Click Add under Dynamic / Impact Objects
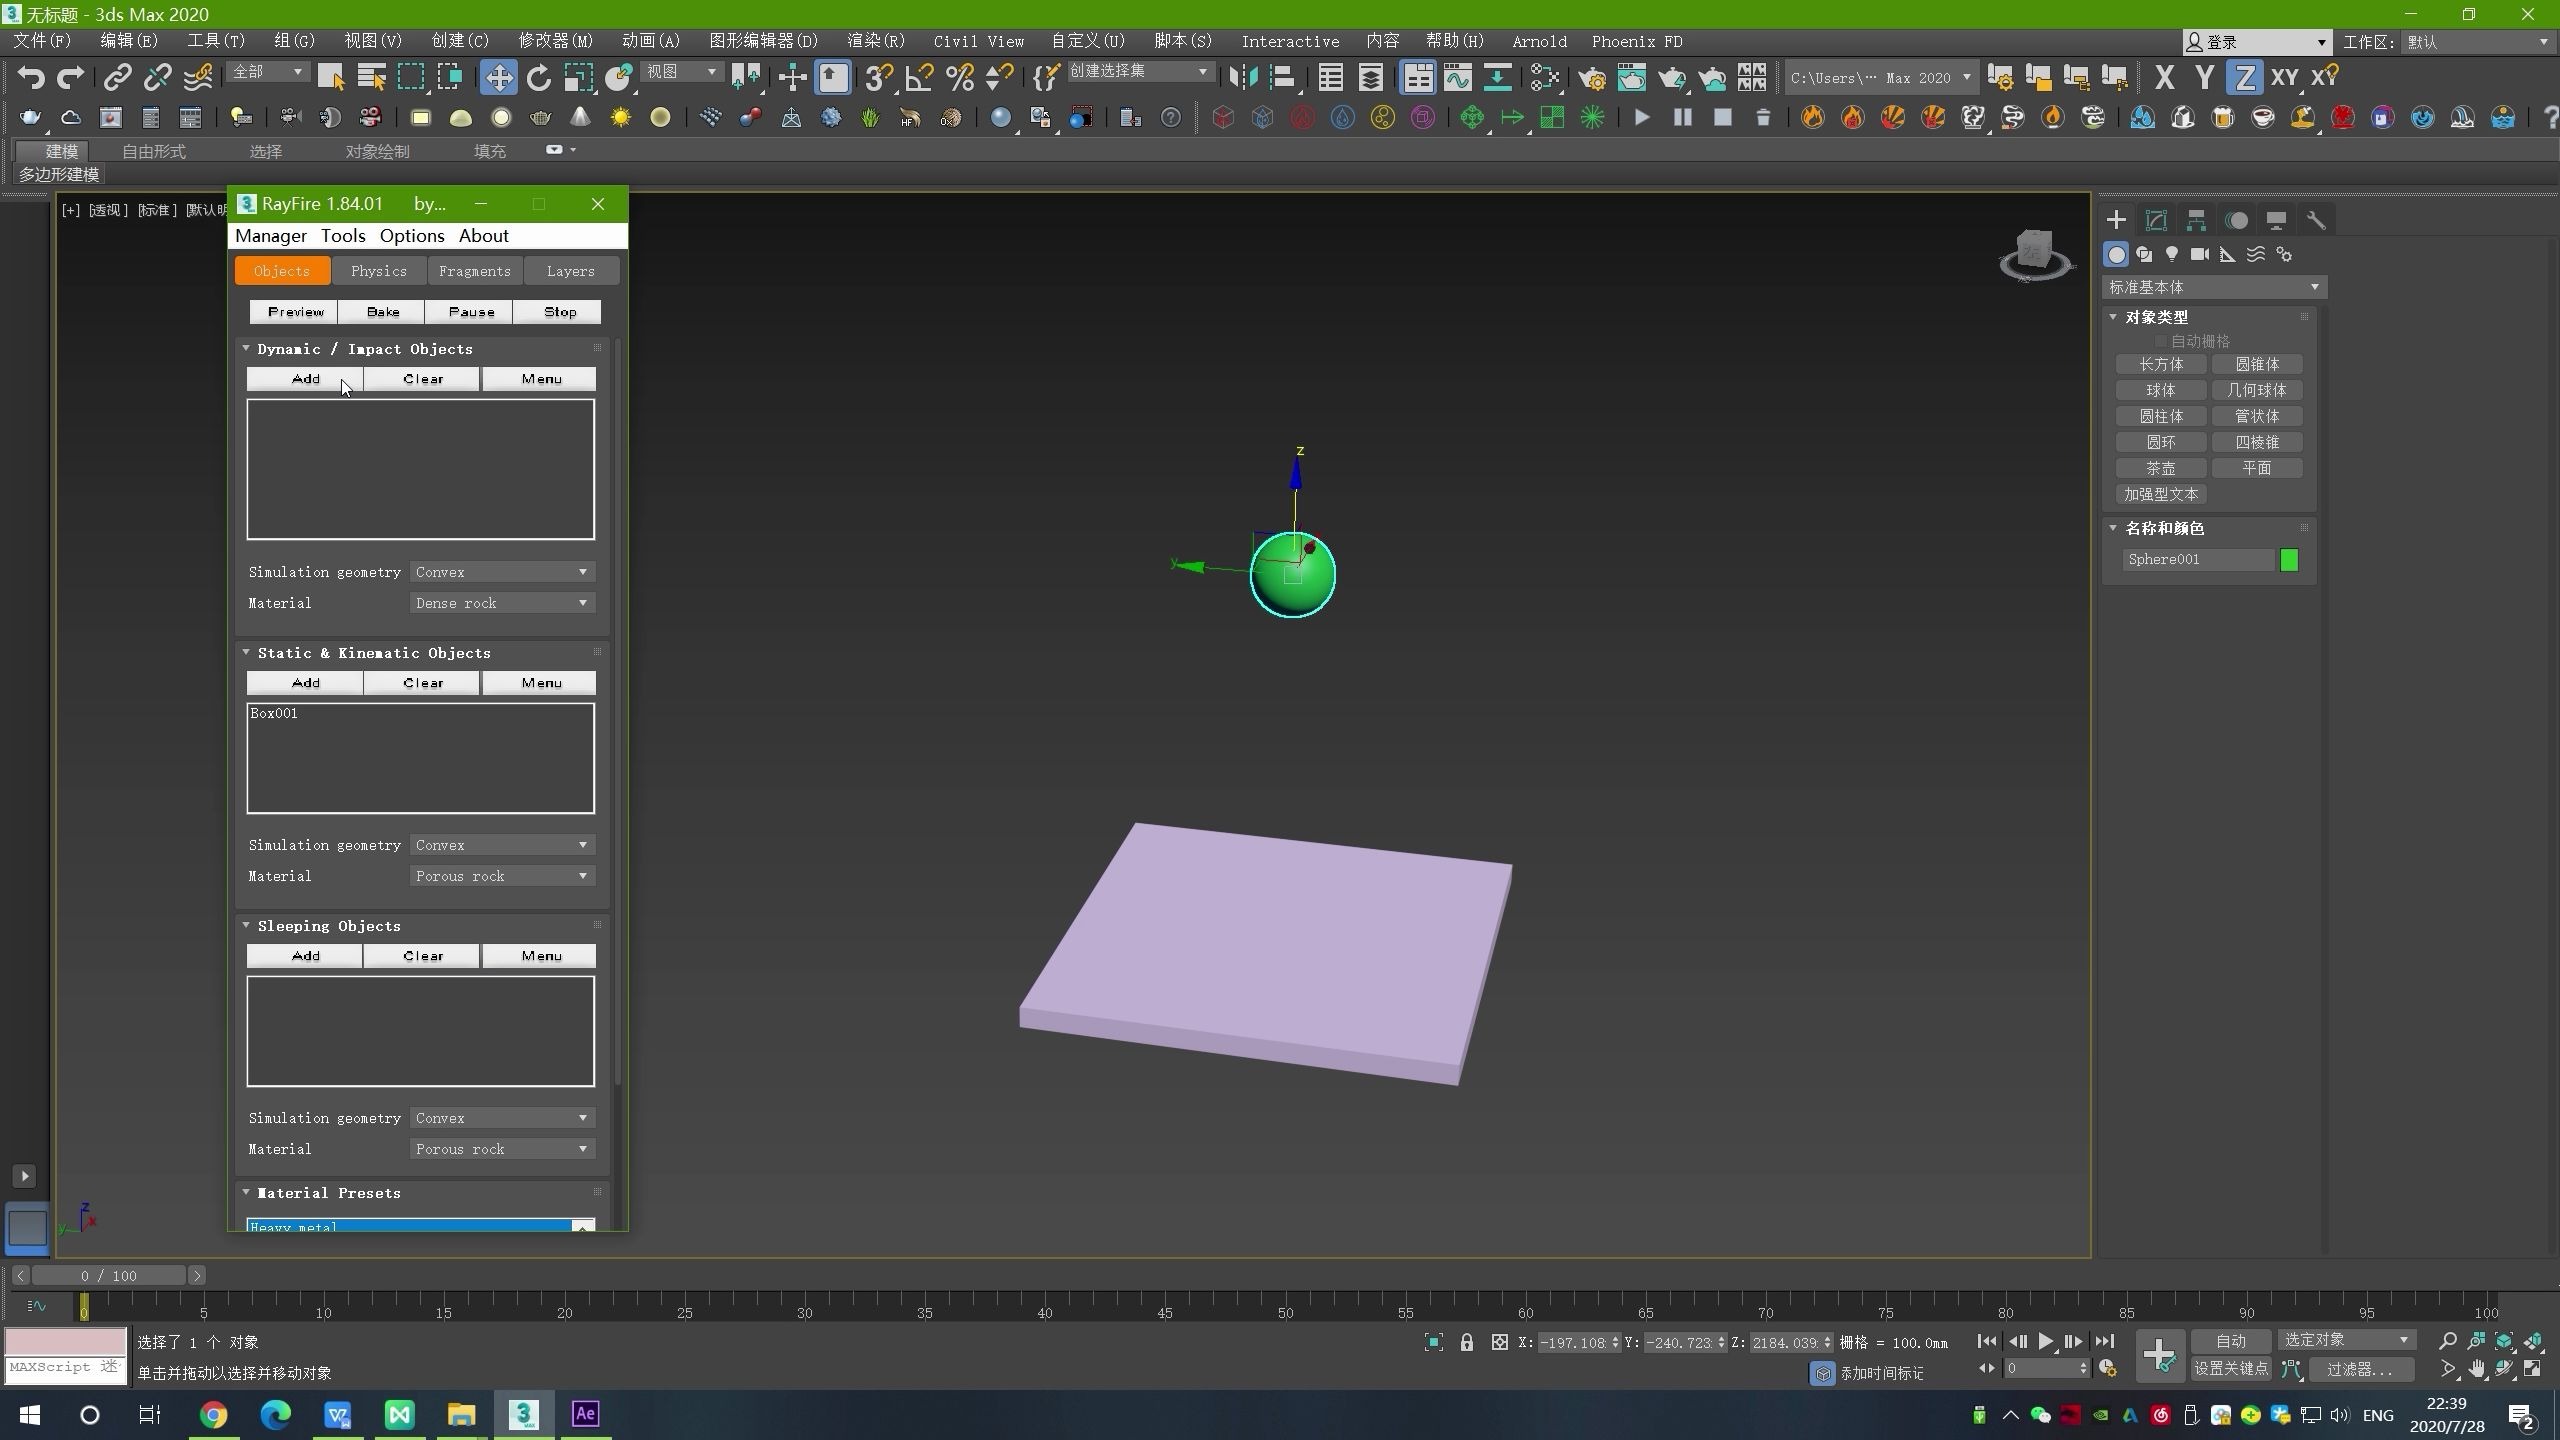The image size is (2560, 1440). pos(305,379)
